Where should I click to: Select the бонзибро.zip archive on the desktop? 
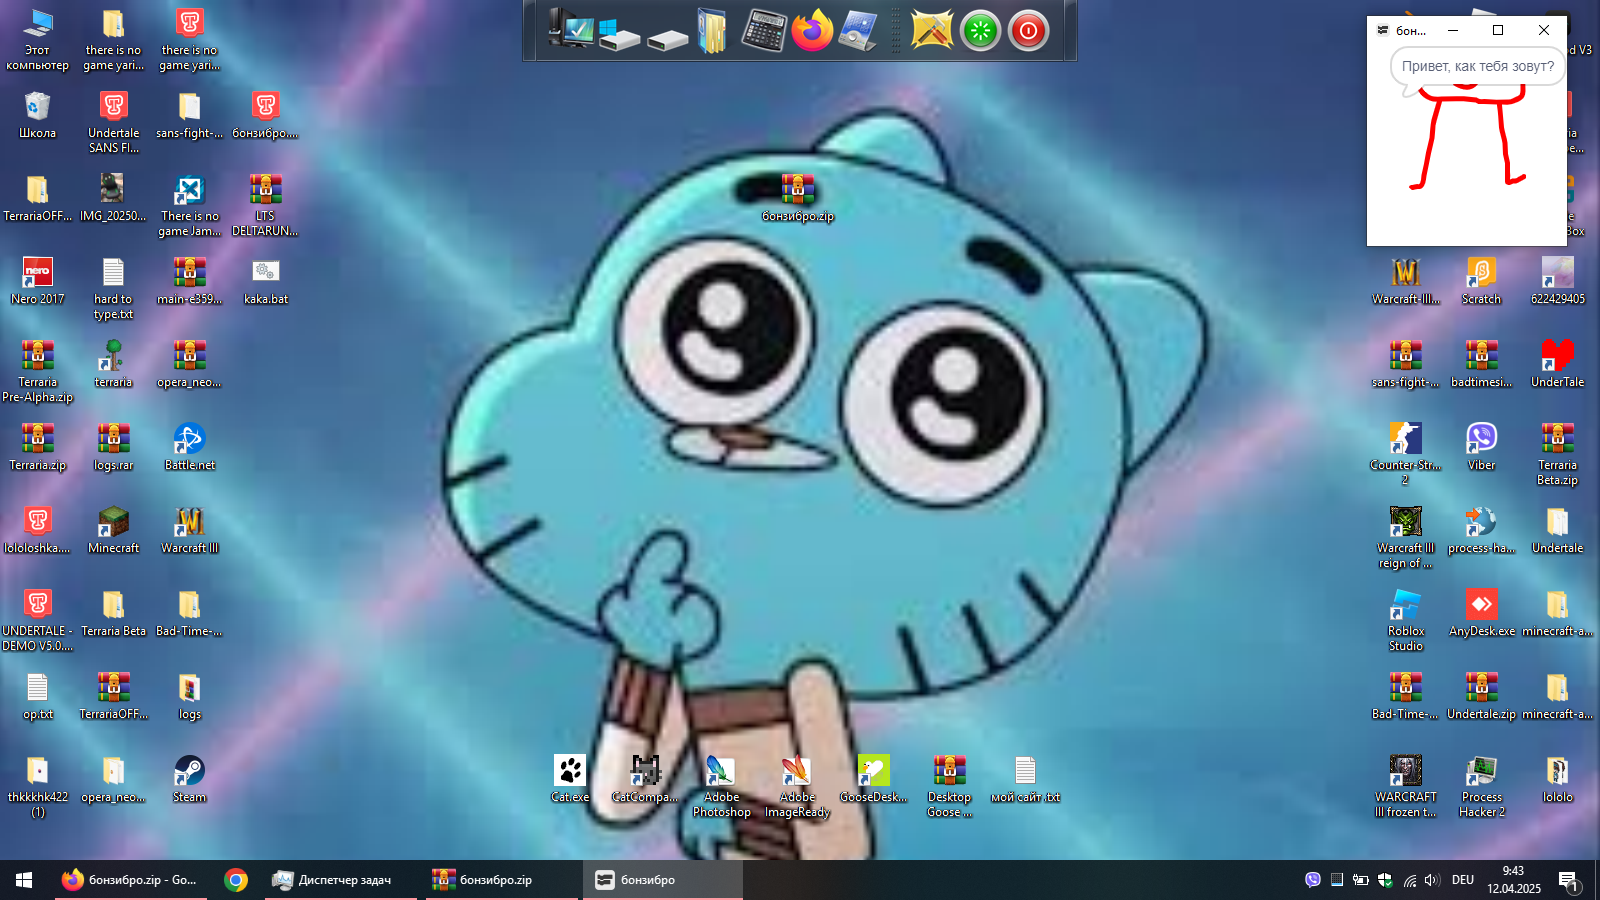pyautogui.click(x=798, y=197)
